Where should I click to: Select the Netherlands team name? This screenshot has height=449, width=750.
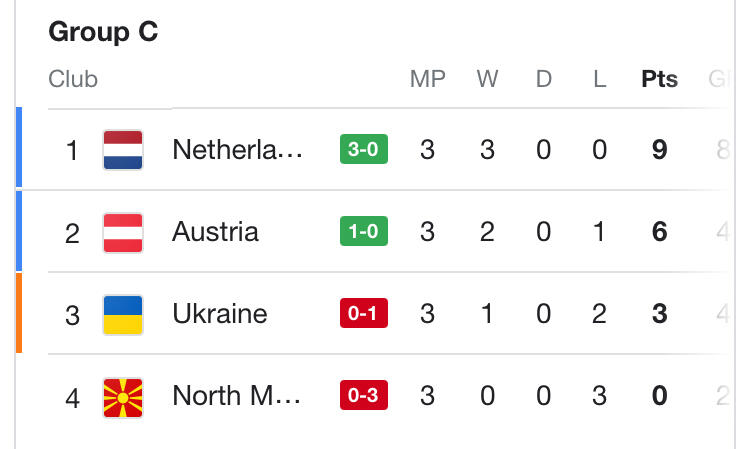(x=236, y=150)
